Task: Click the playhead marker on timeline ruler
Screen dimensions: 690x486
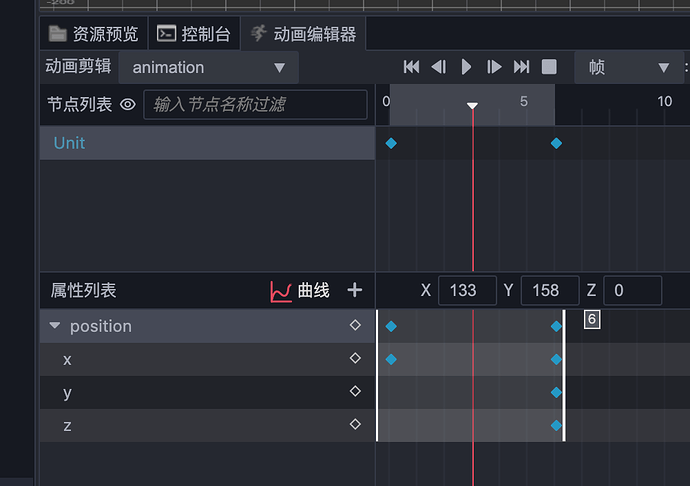Action: click(x=473, y=105)
